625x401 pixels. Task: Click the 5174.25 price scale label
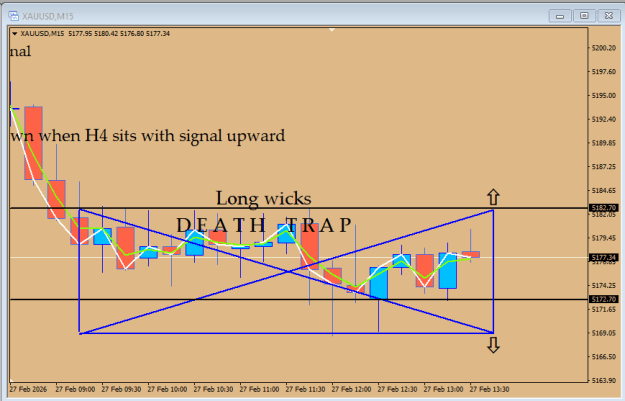[604, 285]
